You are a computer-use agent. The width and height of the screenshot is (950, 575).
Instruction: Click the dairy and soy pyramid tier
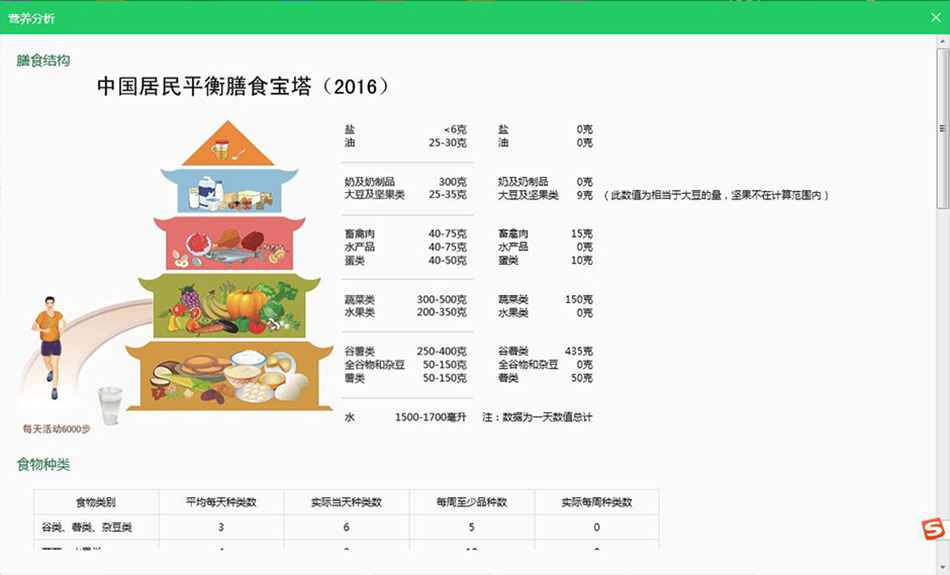pos(229,191)
